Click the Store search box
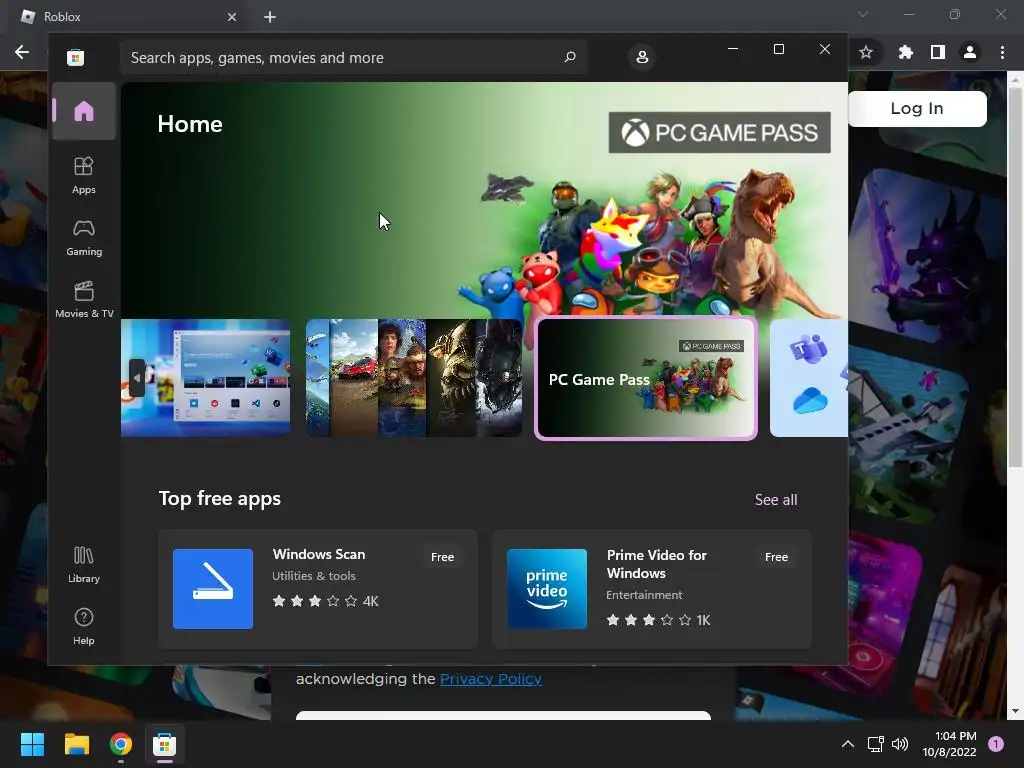The image size is (1024, 768). 353,57
